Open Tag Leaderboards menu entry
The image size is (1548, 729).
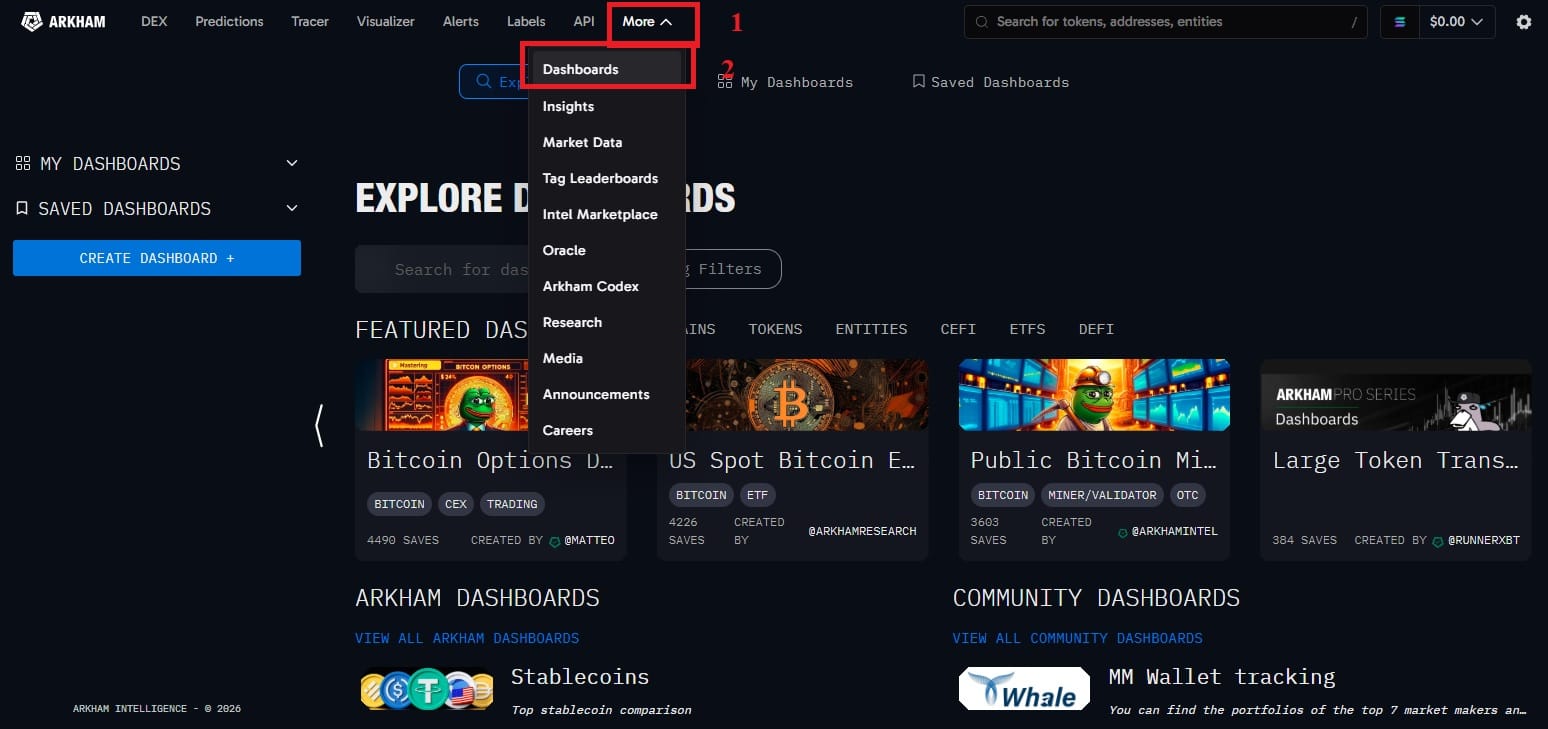pos(600,178)
